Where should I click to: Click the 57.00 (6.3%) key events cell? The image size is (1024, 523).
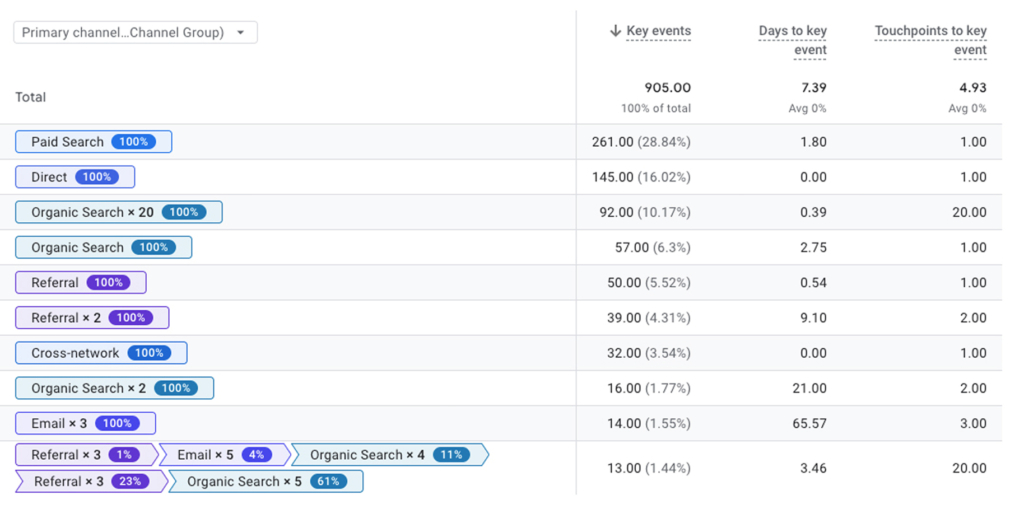tap(652, 247)
